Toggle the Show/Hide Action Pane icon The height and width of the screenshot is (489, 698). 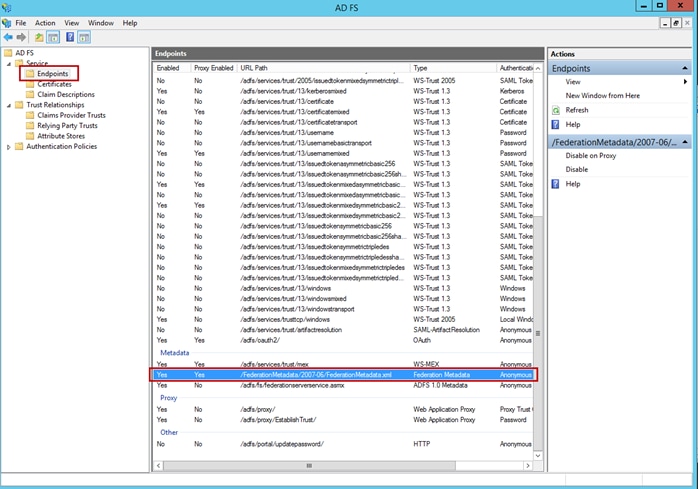84,37
